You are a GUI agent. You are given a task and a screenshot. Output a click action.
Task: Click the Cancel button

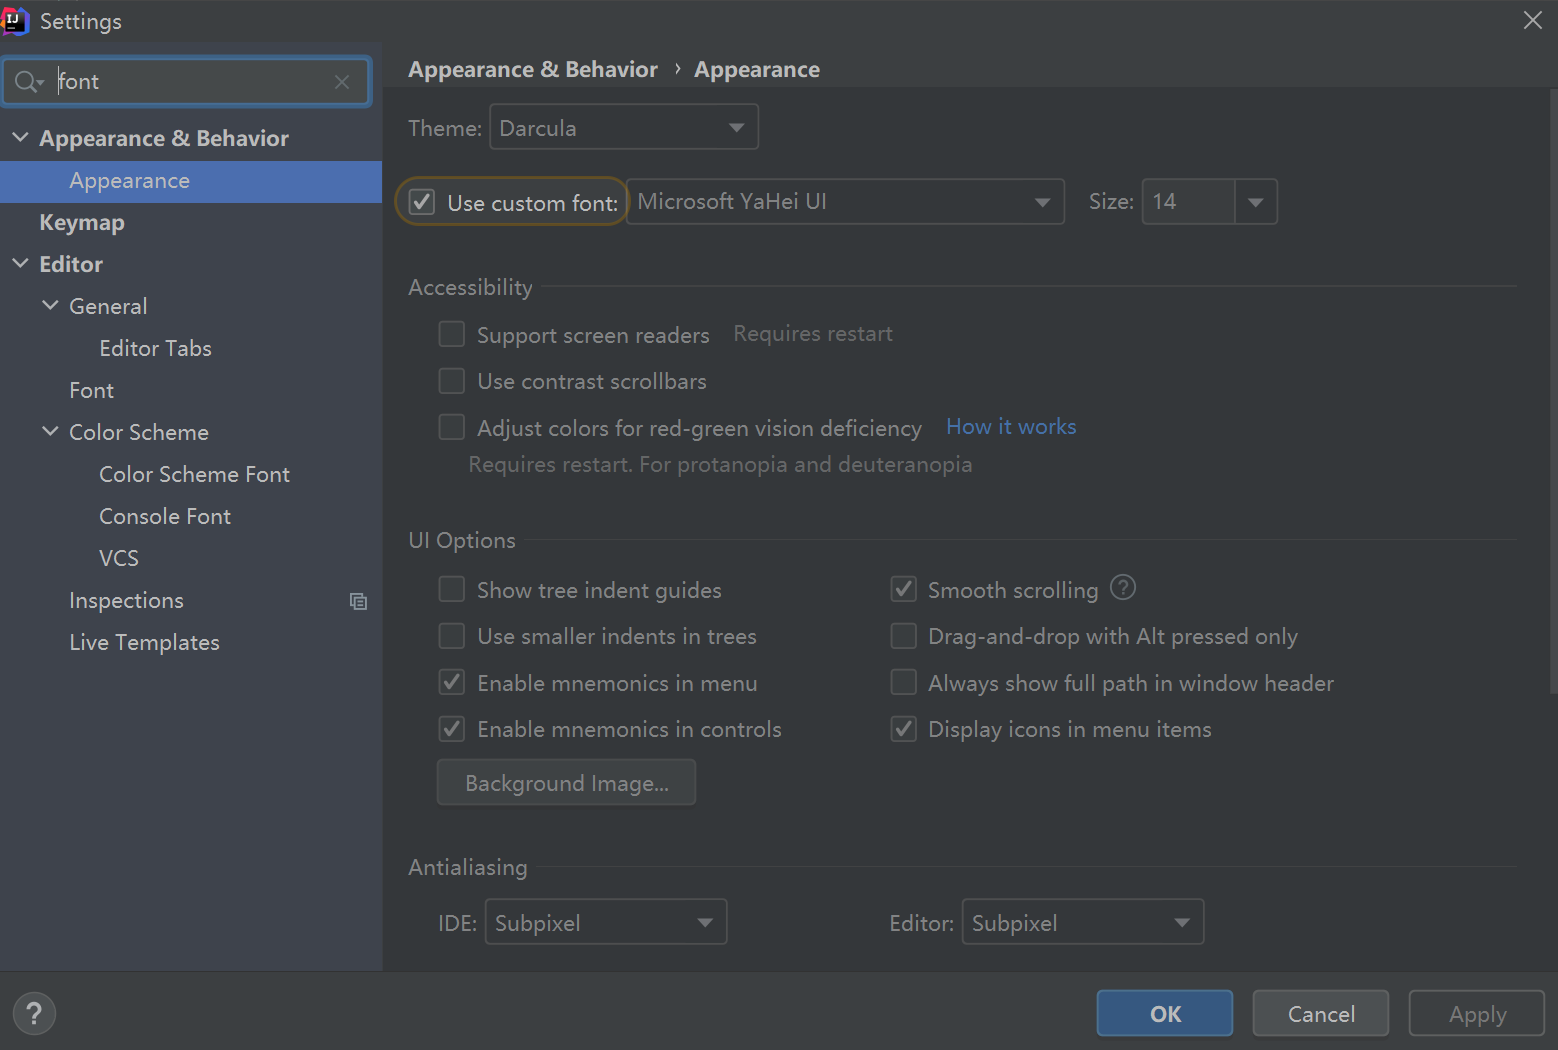tap(1321, 1013)
